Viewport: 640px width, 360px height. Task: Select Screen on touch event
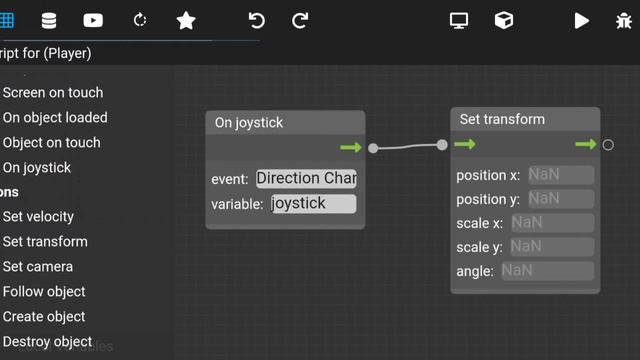53,93
